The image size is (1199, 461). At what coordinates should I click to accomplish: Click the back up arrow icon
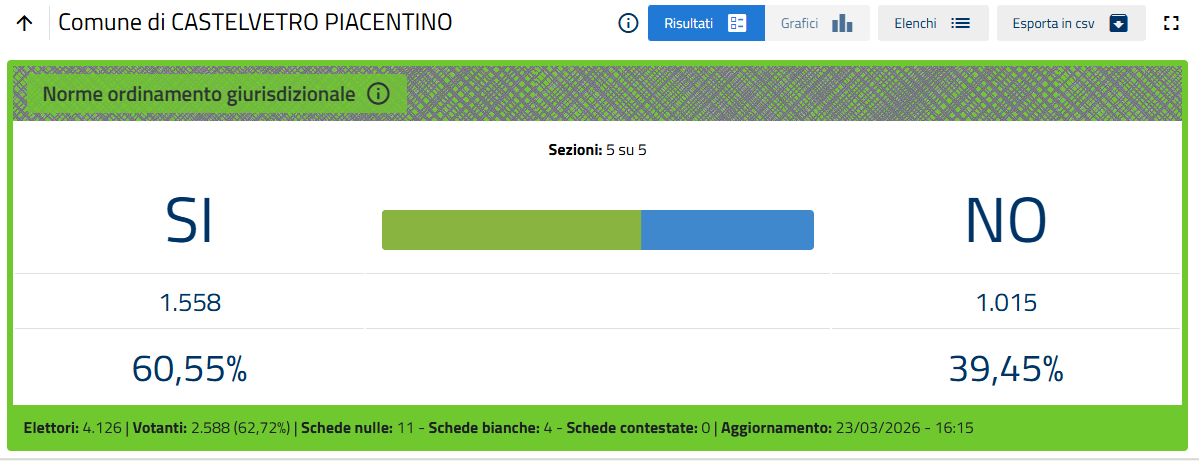point(25,23)
